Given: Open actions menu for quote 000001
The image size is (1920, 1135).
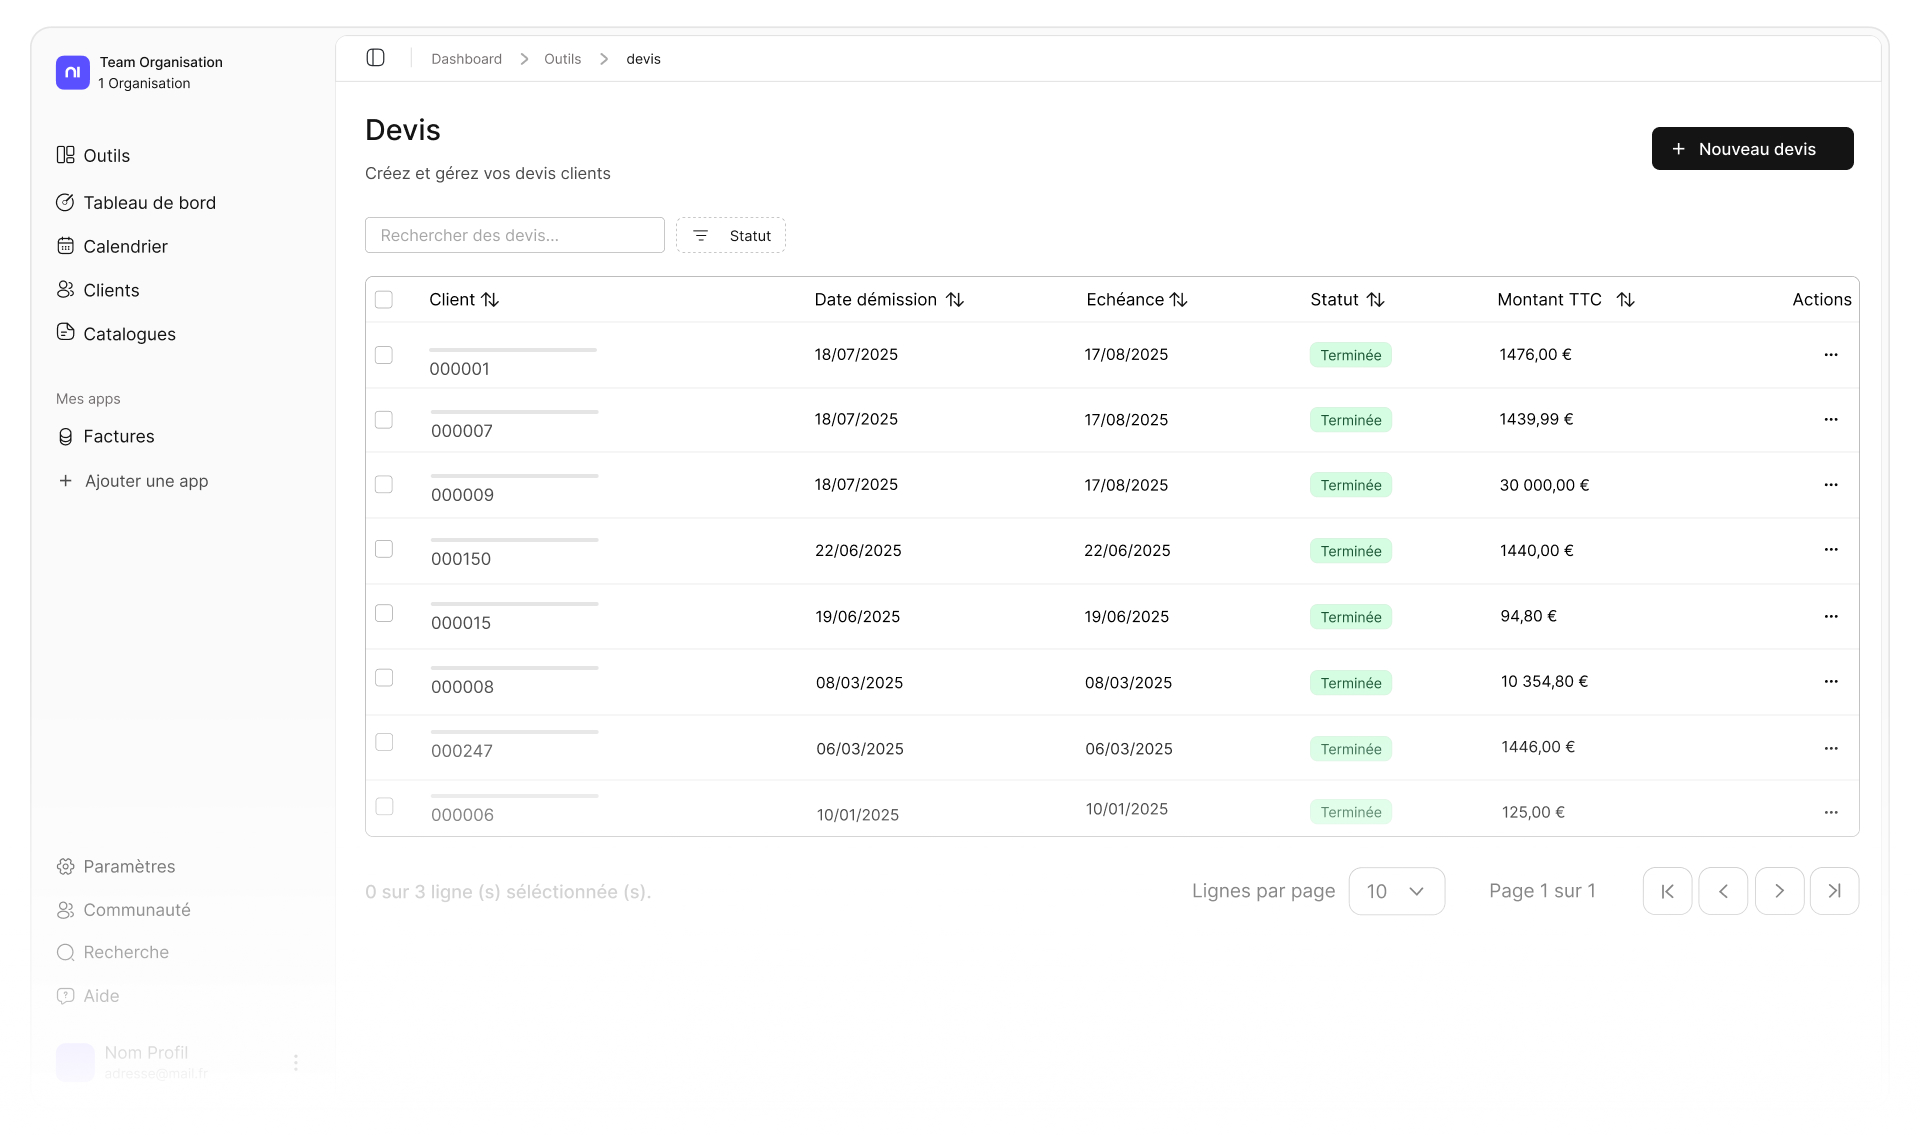Looking at the screenshot, I should click(x=1830, y=355).
